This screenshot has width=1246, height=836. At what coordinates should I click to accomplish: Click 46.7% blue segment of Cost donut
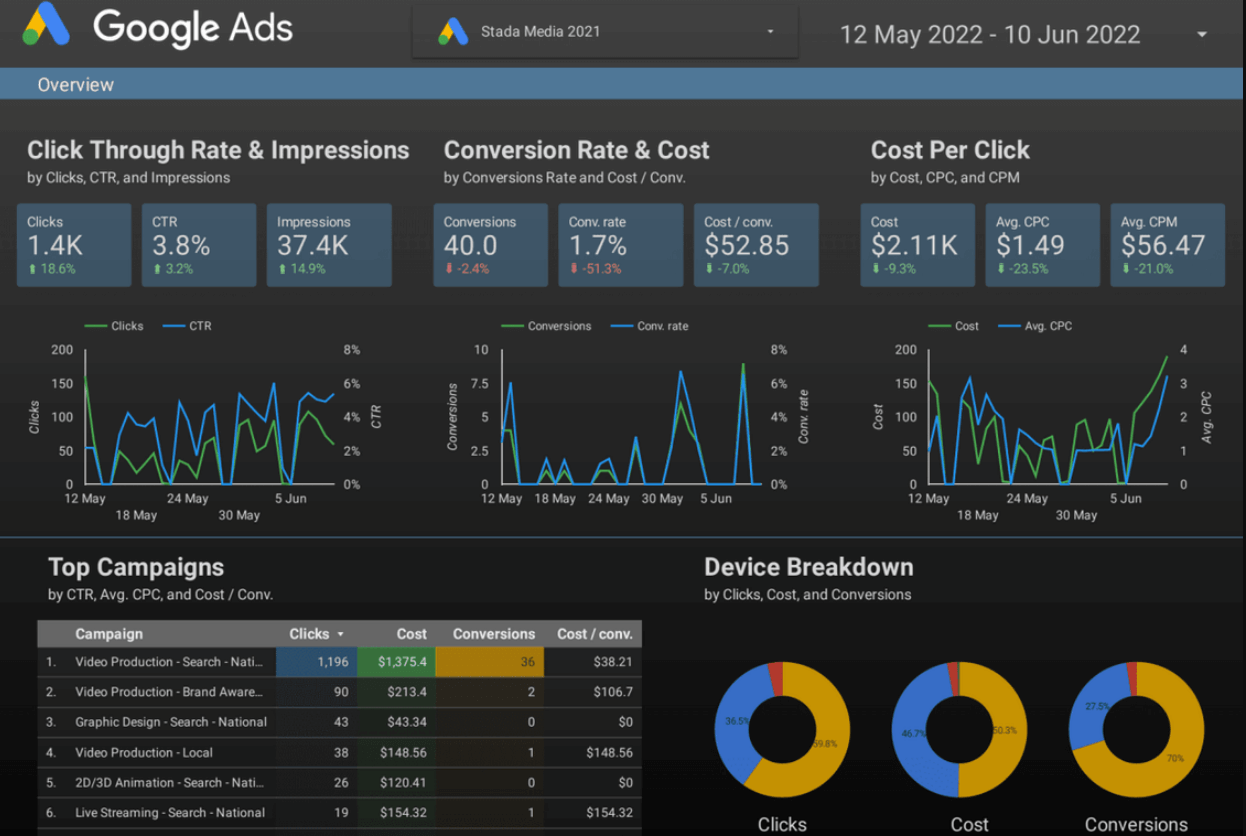coord(912,735)
